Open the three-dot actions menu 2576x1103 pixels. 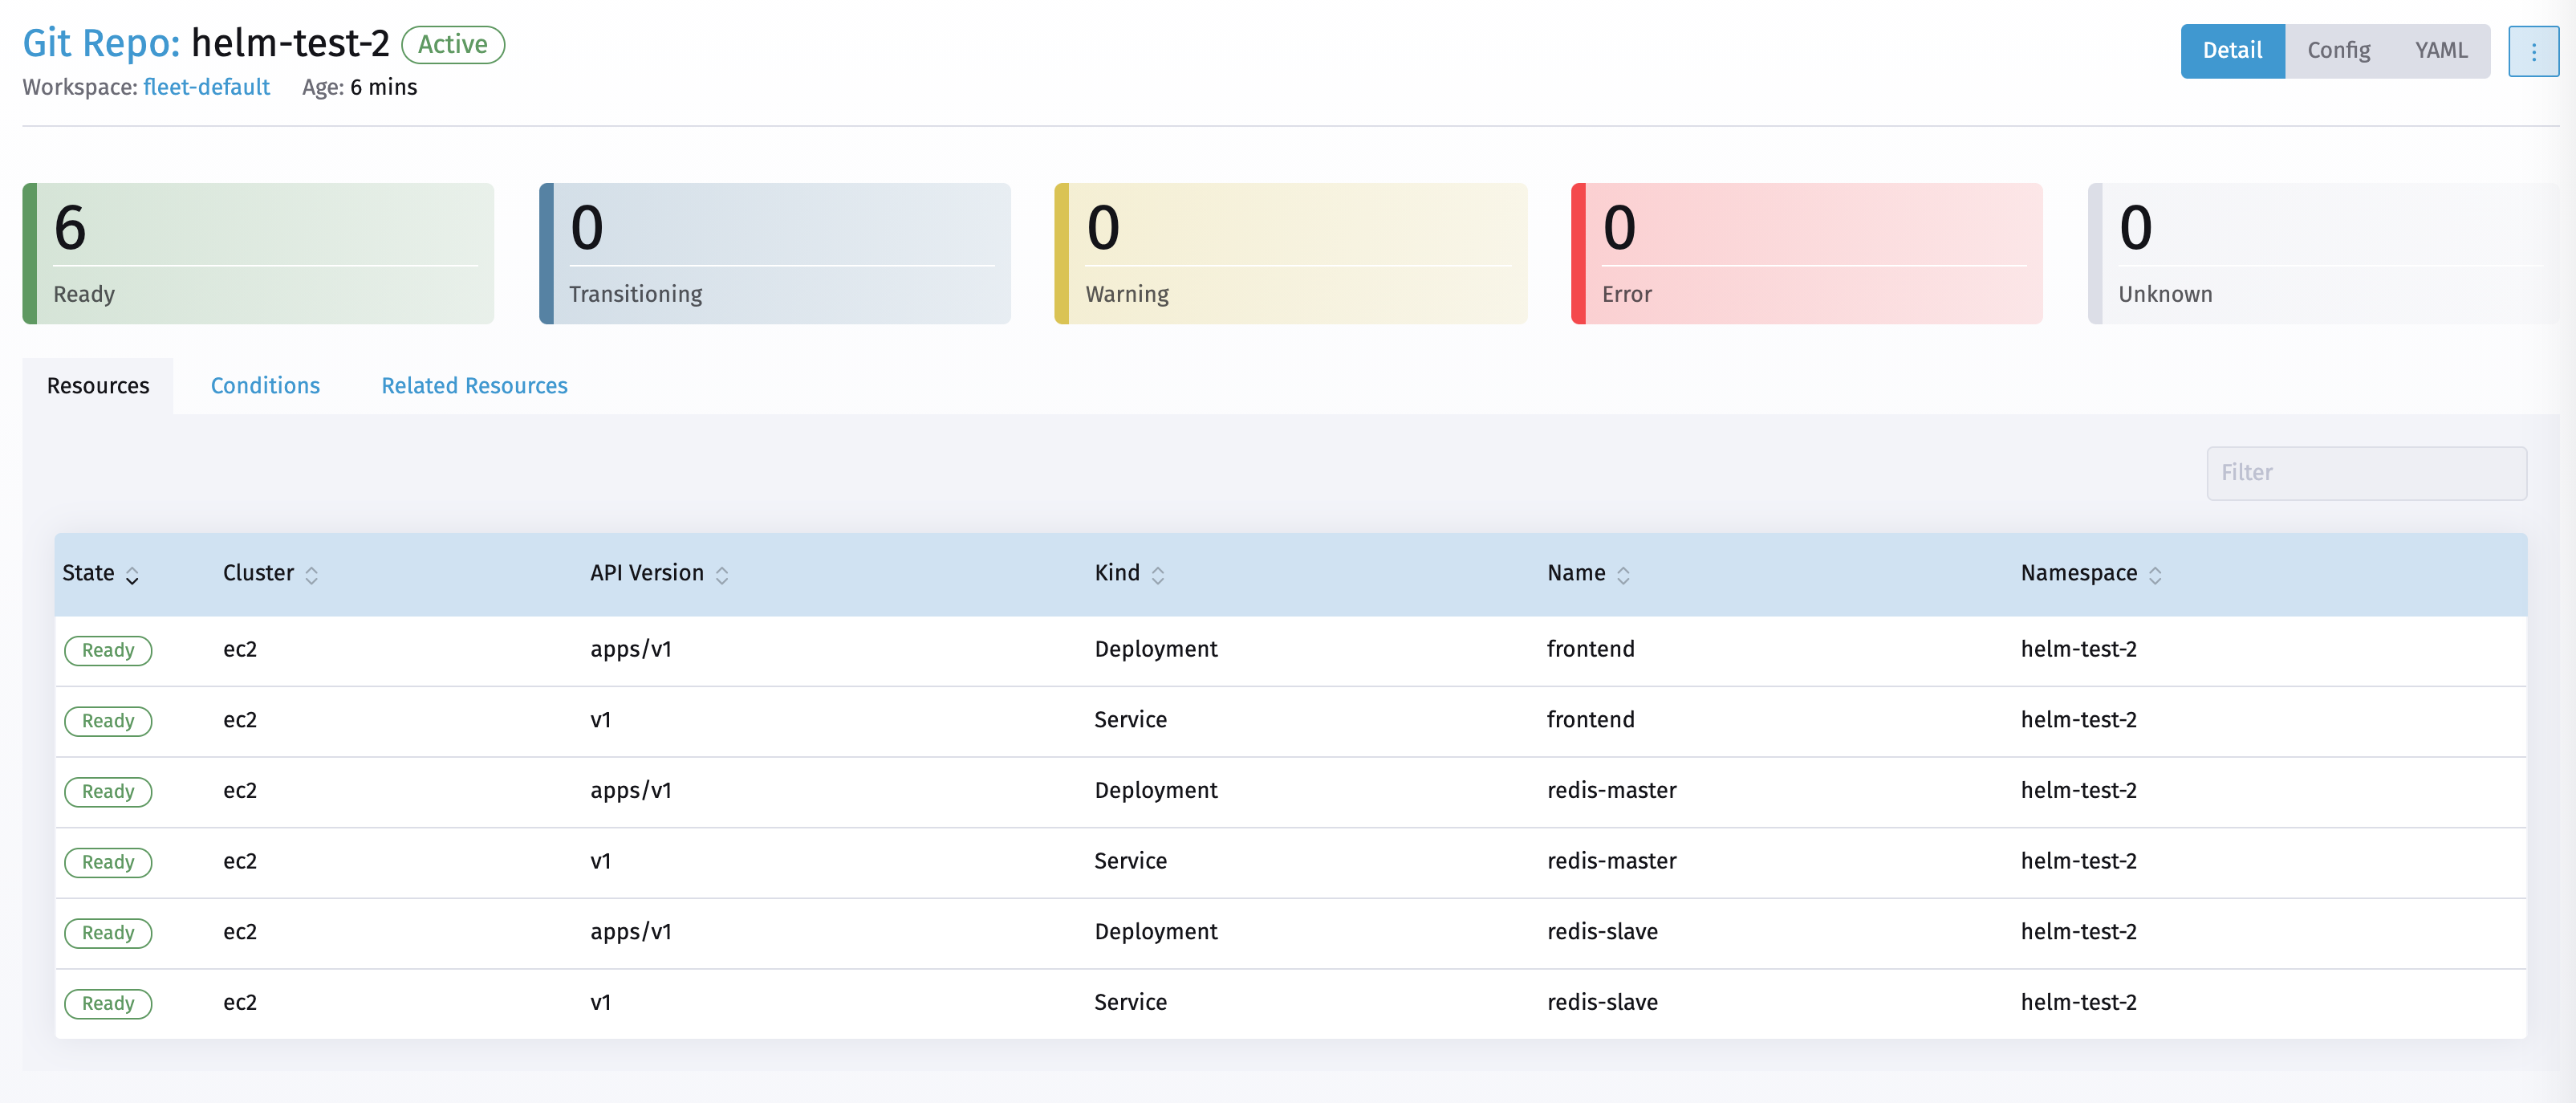(x=2534, y=51)
